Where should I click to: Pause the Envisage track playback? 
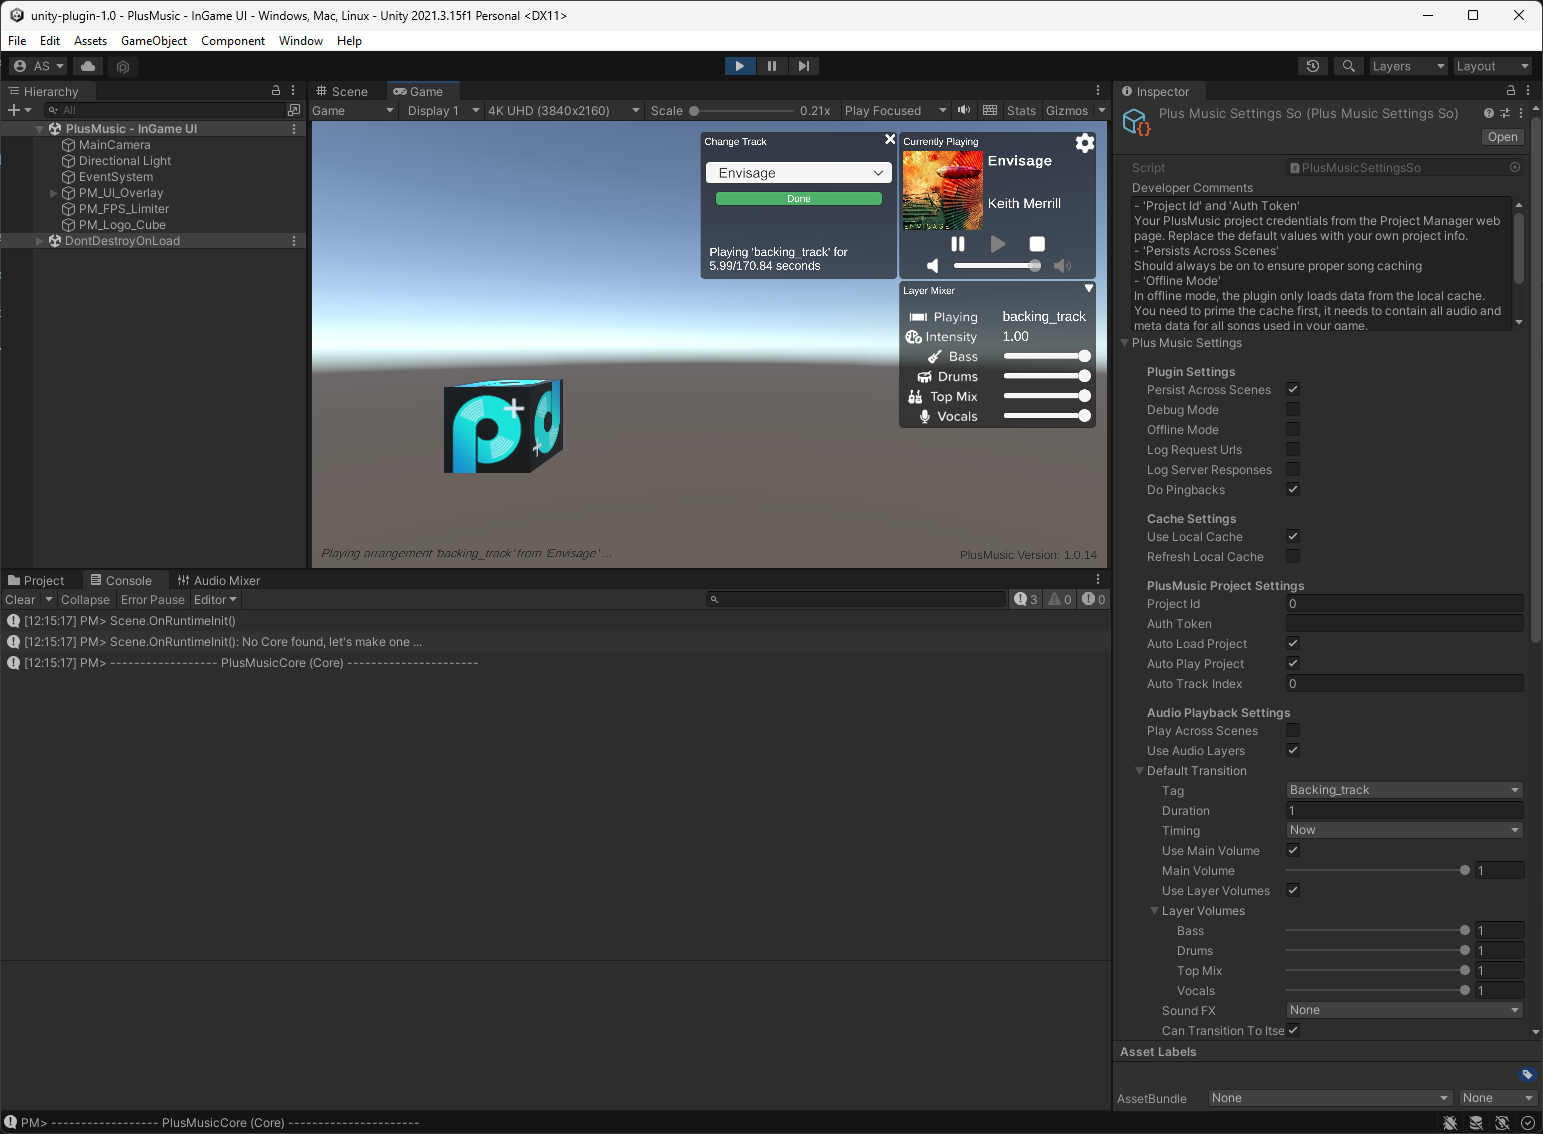[958, 243]
